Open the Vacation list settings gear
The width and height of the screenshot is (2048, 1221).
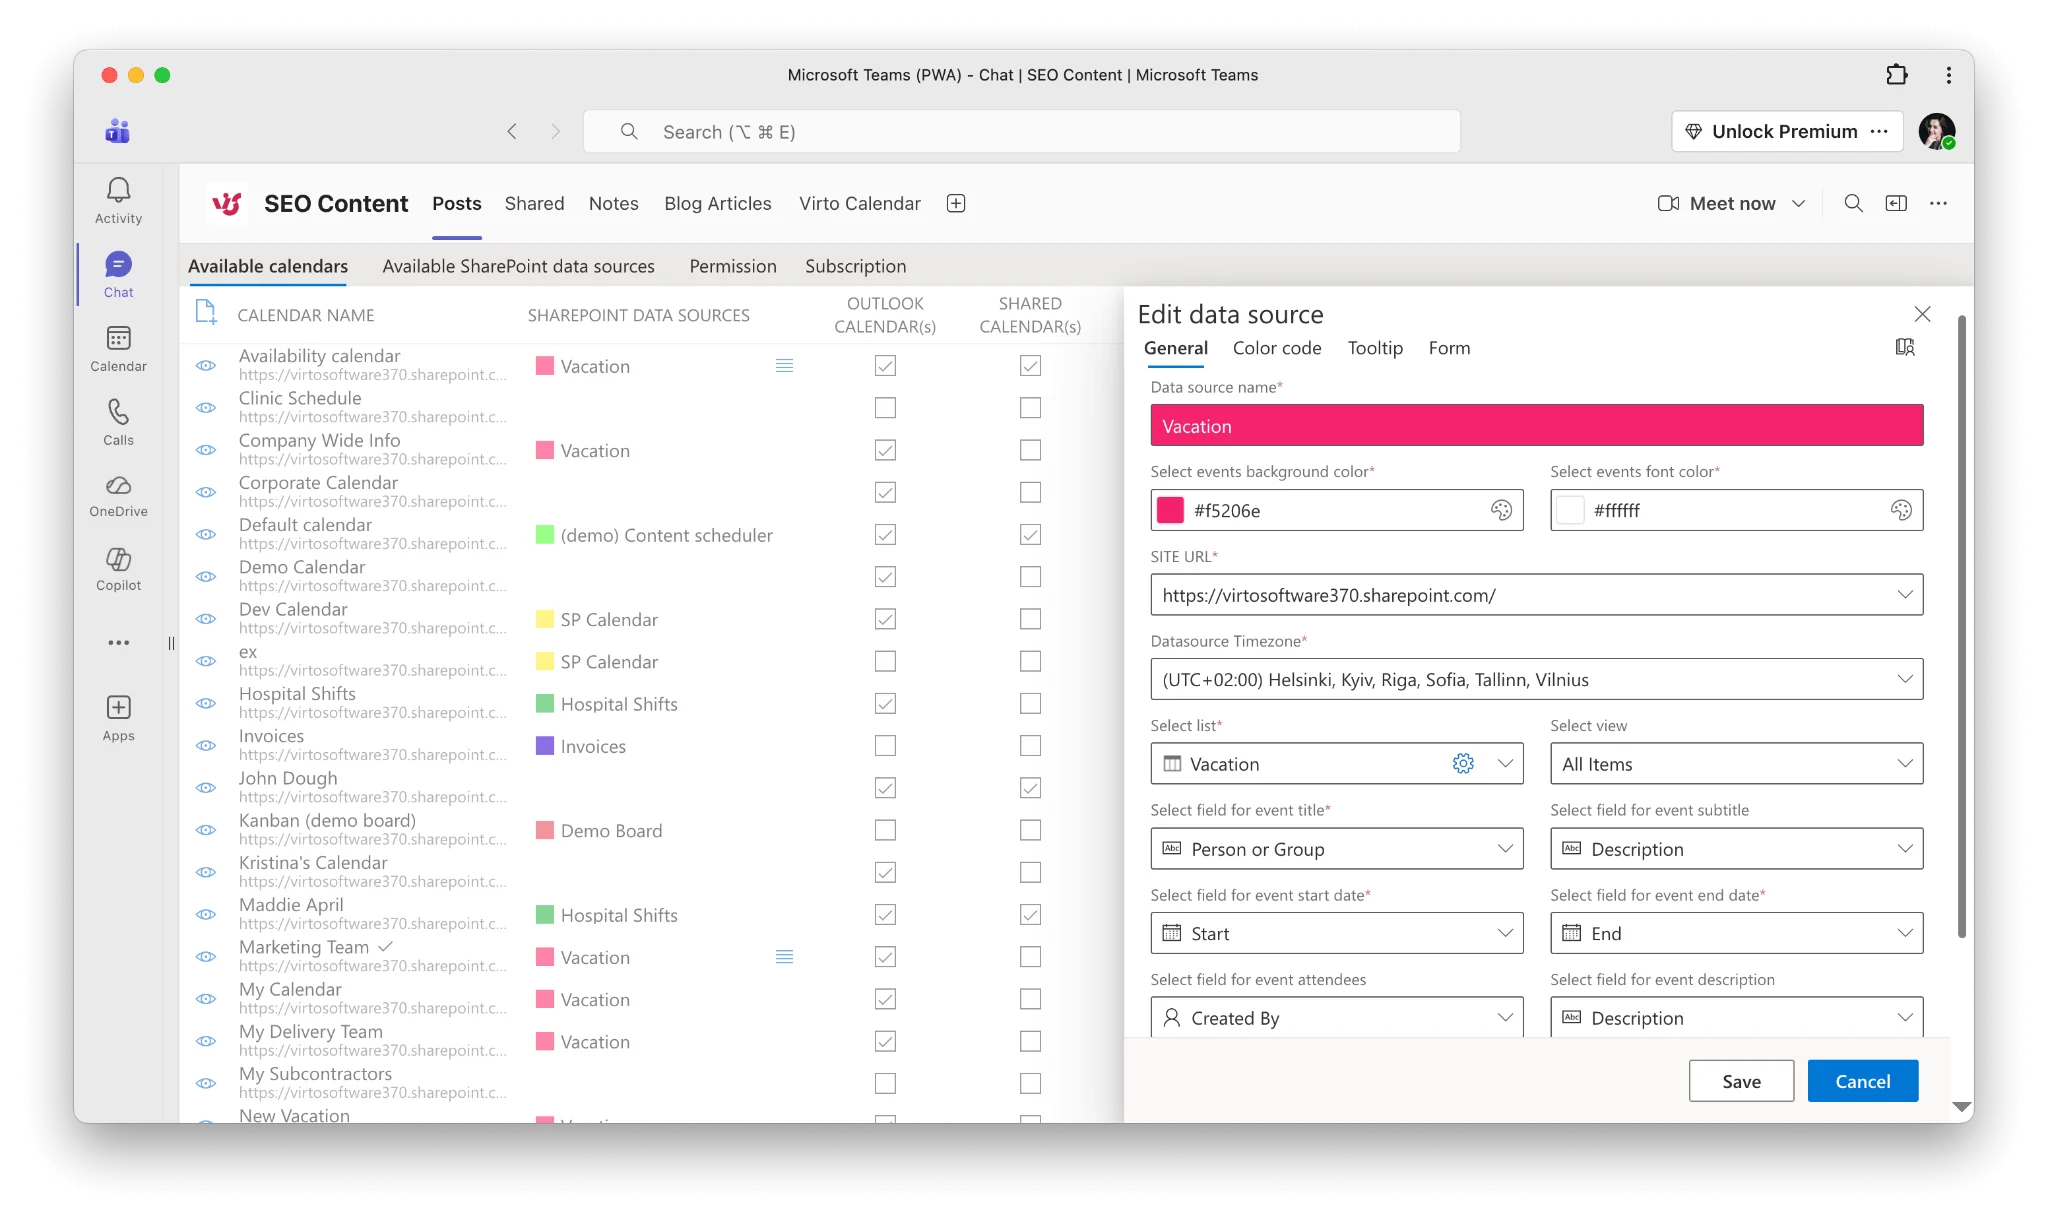click(1463, 764)
